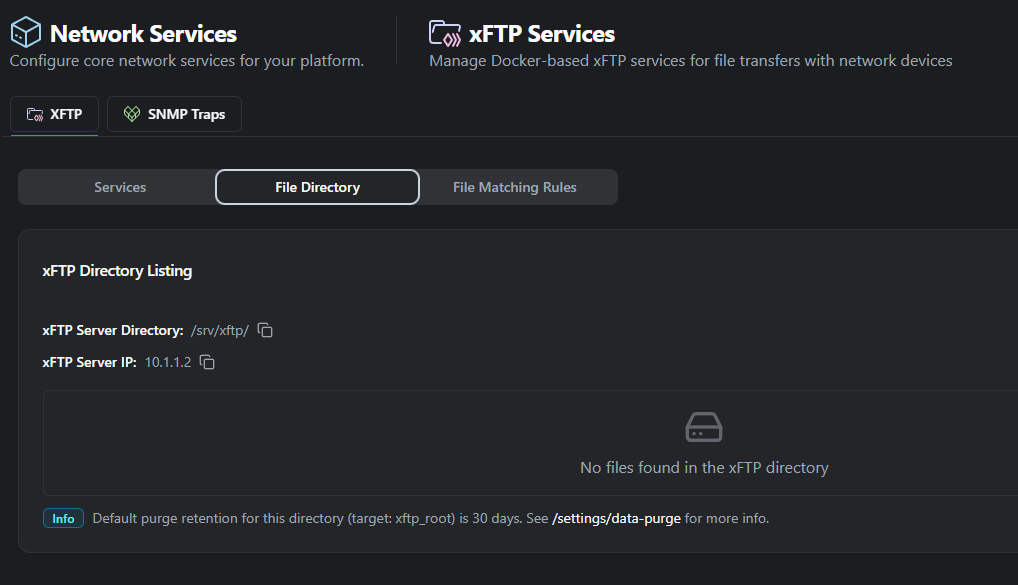Click the Network Services cube icon

[x=25, y=32]
